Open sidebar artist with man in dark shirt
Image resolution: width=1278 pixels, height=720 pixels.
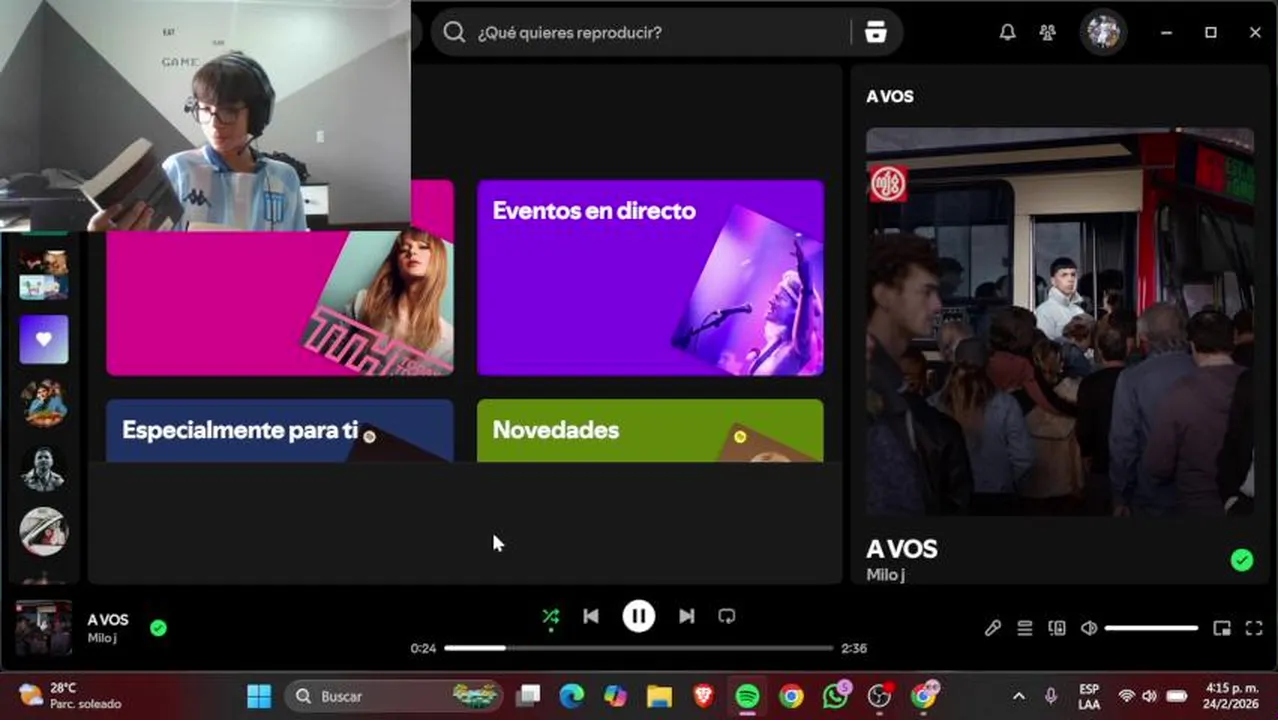[44, 468]
